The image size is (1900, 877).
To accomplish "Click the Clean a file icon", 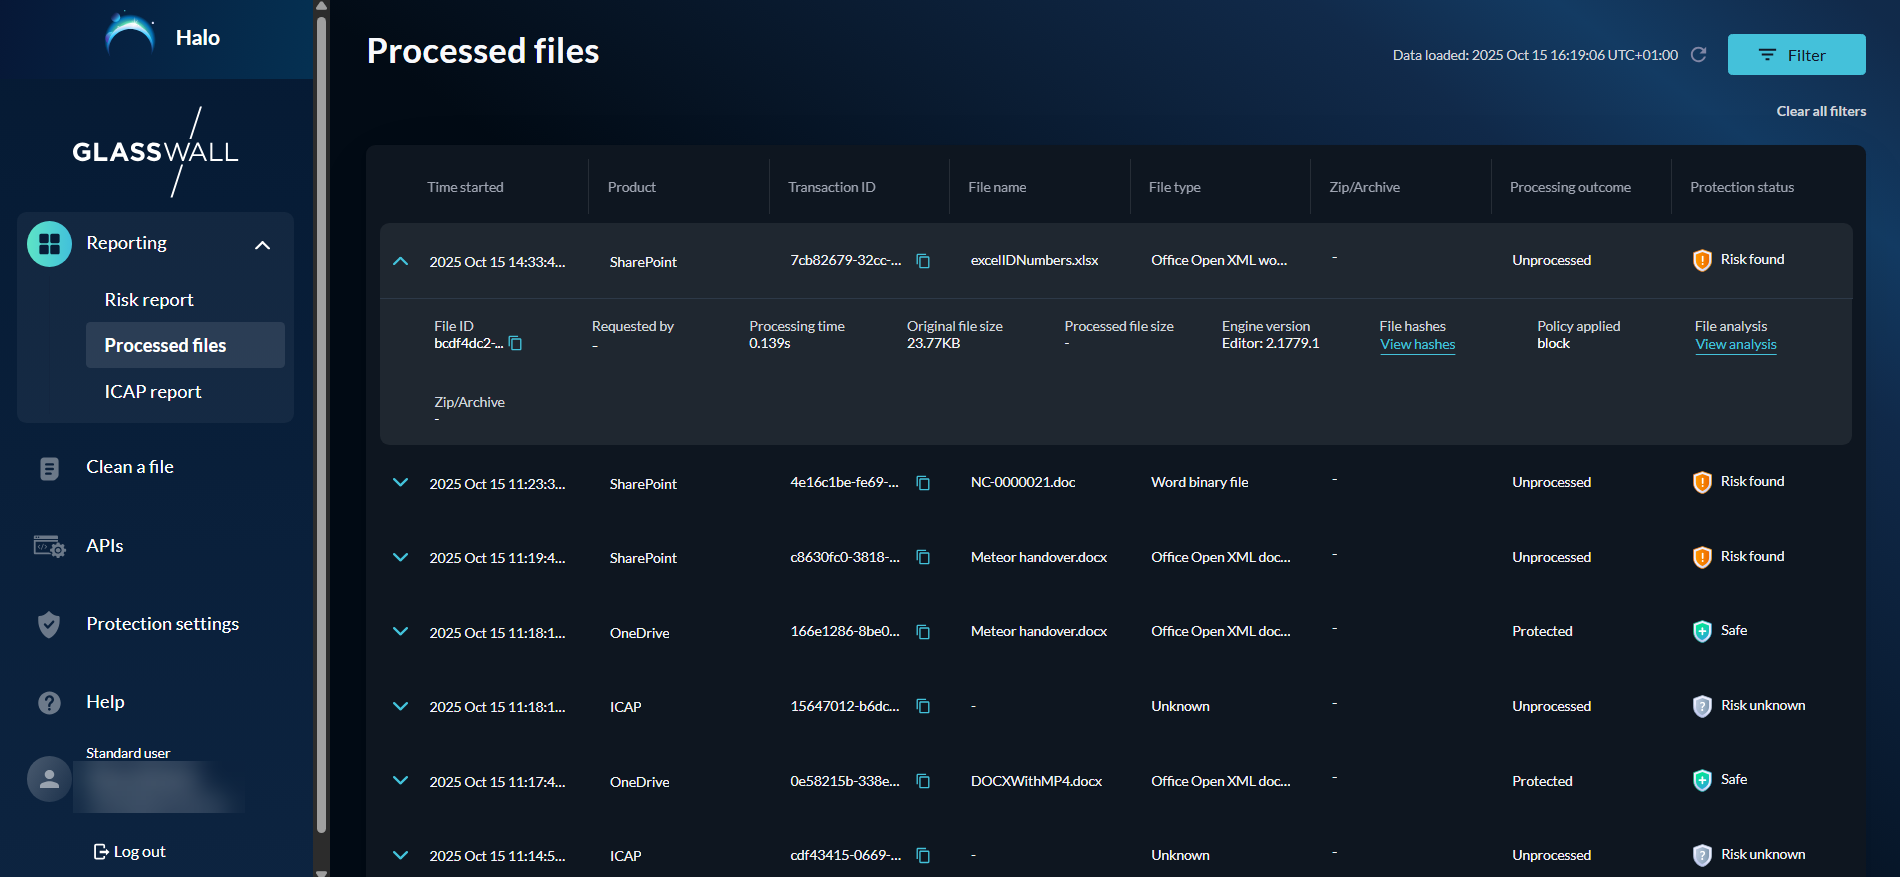I will [x=49, y=468].
